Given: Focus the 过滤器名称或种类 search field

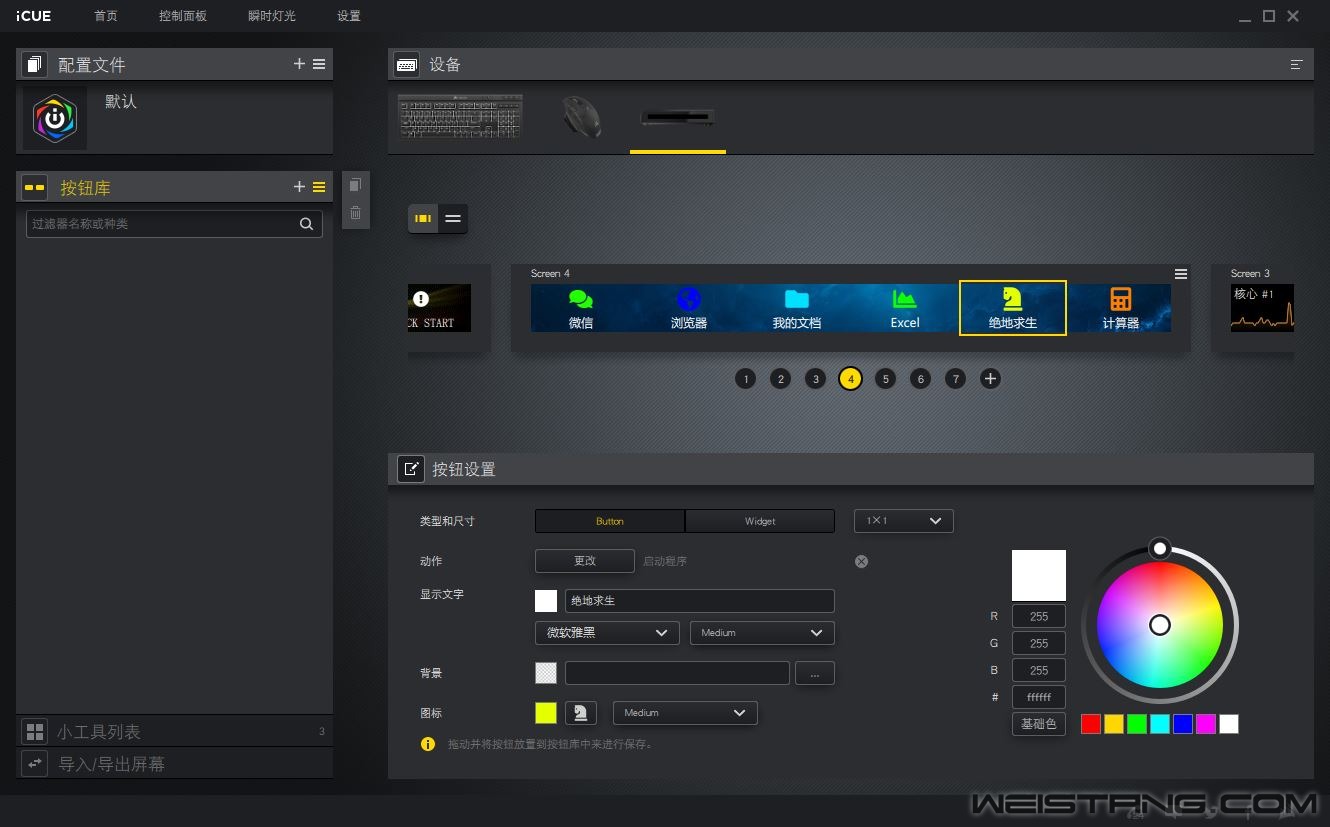Looking at the screenshot, I should [x=174, y=224].
